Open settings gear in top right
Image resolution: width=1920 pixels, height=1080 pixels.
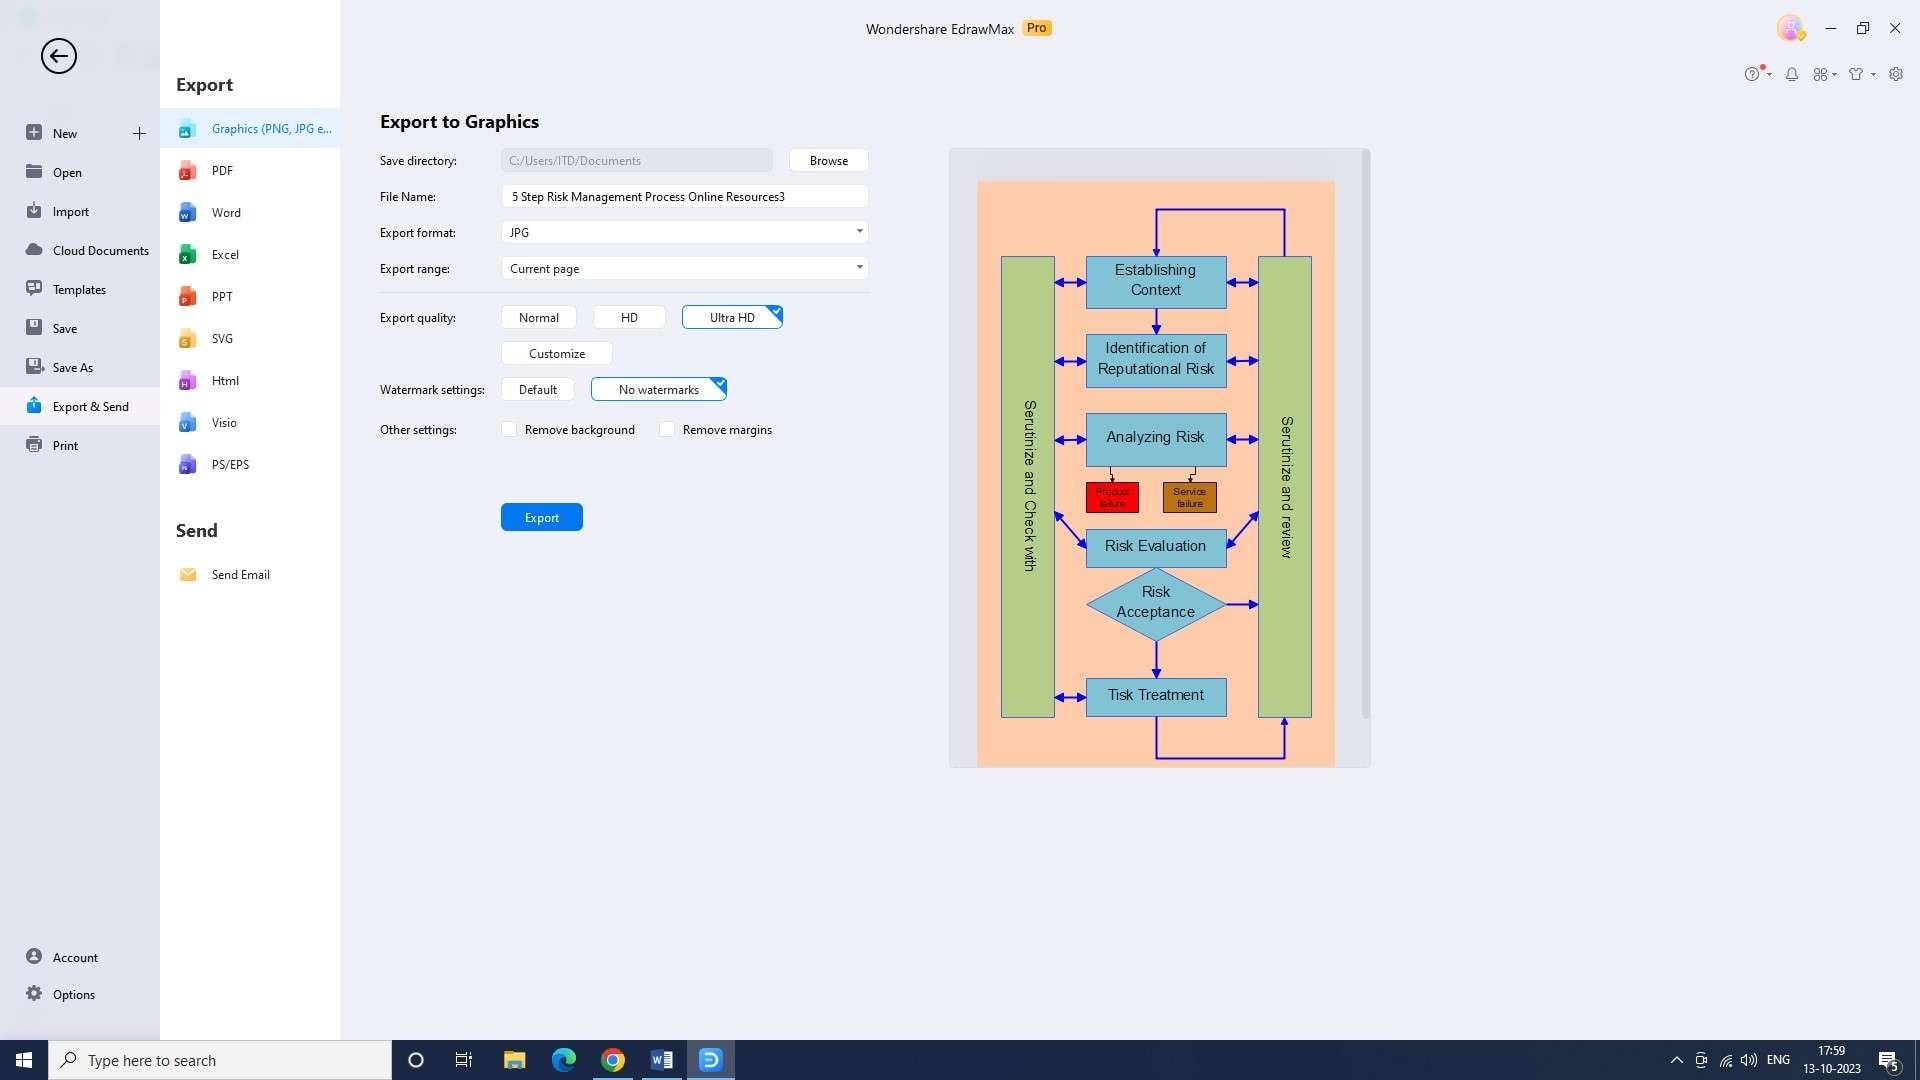[x=1896, y=74]
